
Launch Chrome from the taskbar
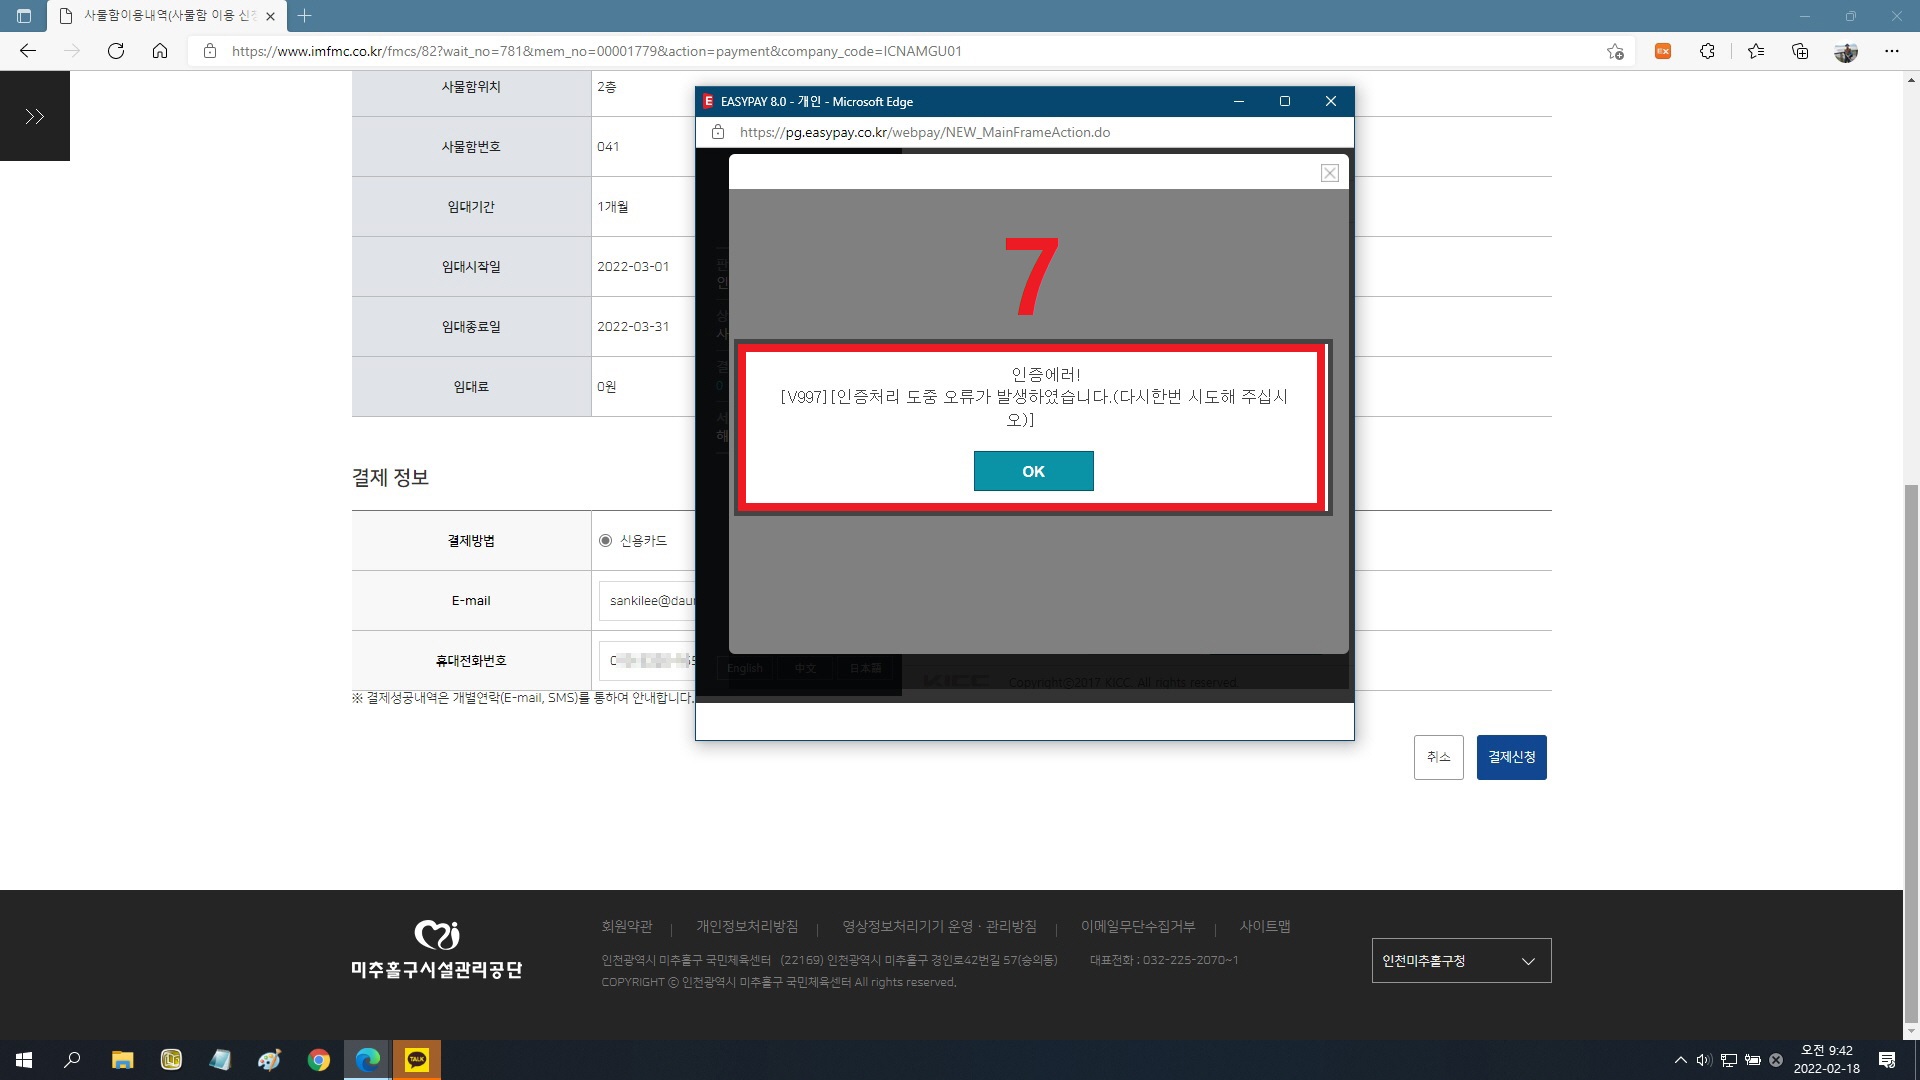tap(319, 1060)
